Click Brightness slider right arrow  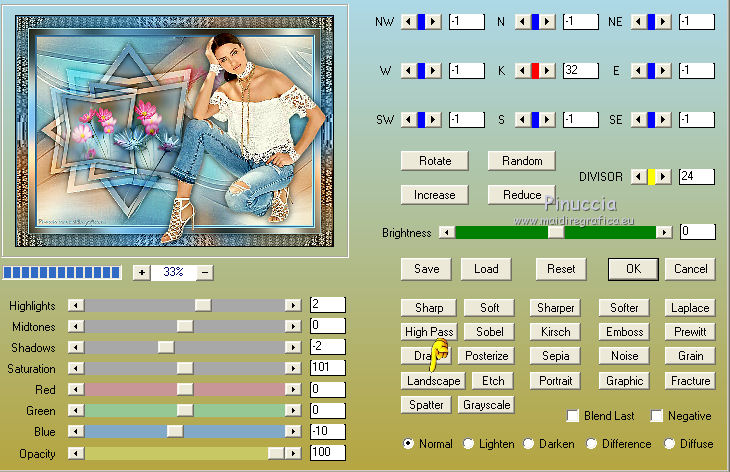(x=664, y=232)
